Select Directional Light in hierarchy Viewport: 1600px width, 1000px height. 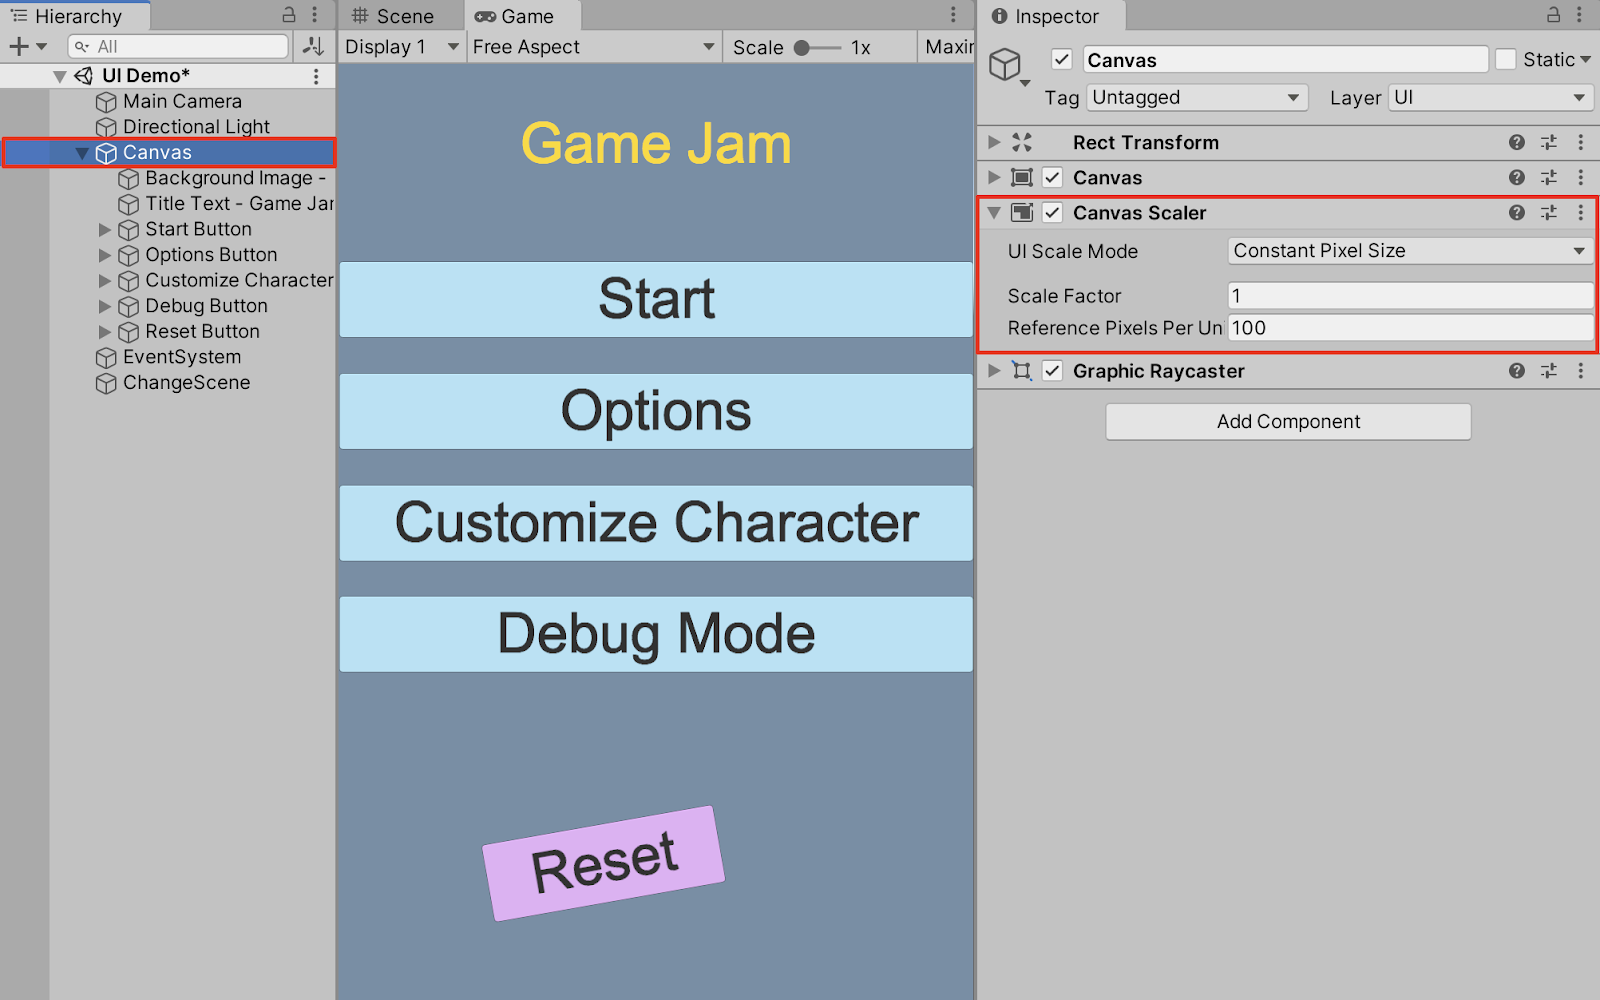pos(196,127)
